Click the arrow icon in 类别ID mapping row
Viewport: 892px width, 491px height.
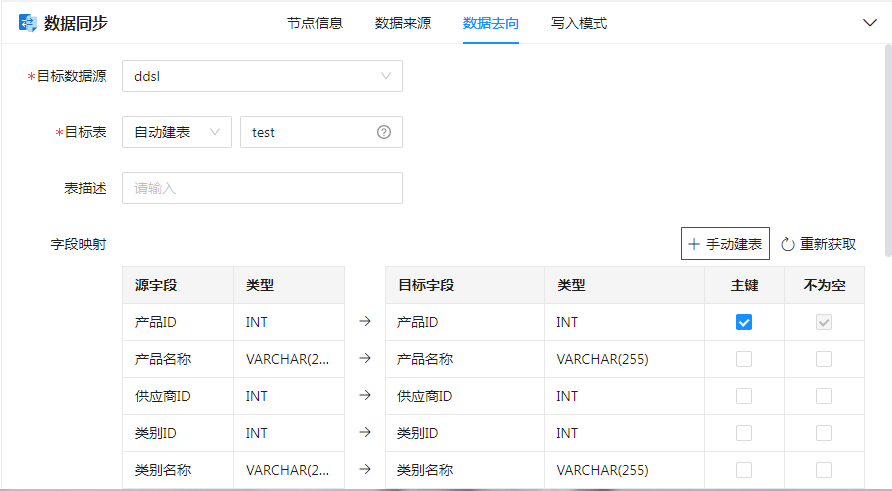pyautogui.click(x=365, y=433)
